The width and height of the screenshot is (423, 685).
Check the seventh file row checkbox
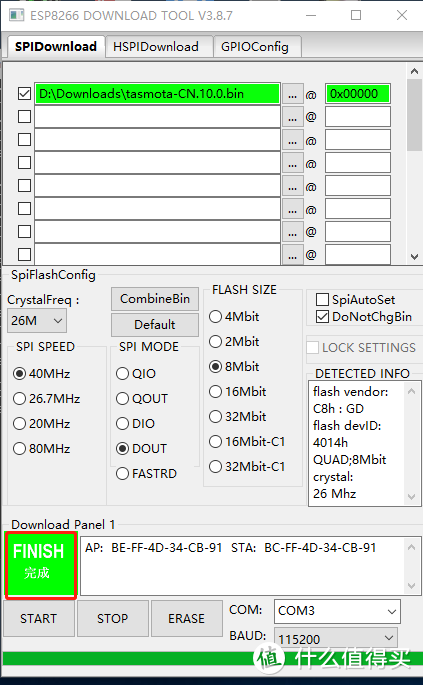tap(24, 232)
